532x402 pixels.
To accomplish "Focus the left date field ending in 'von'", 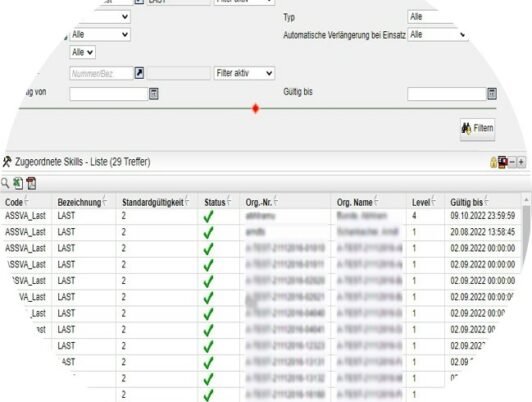I will [109, 94].
